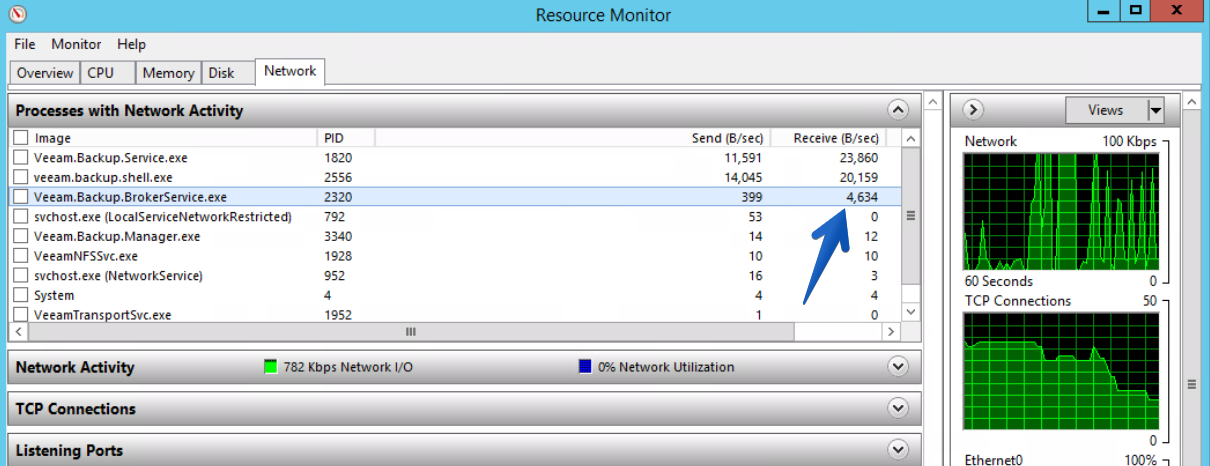Open the File menu
This screenshot has width=1210, height=466.
(x=25, y=44)
